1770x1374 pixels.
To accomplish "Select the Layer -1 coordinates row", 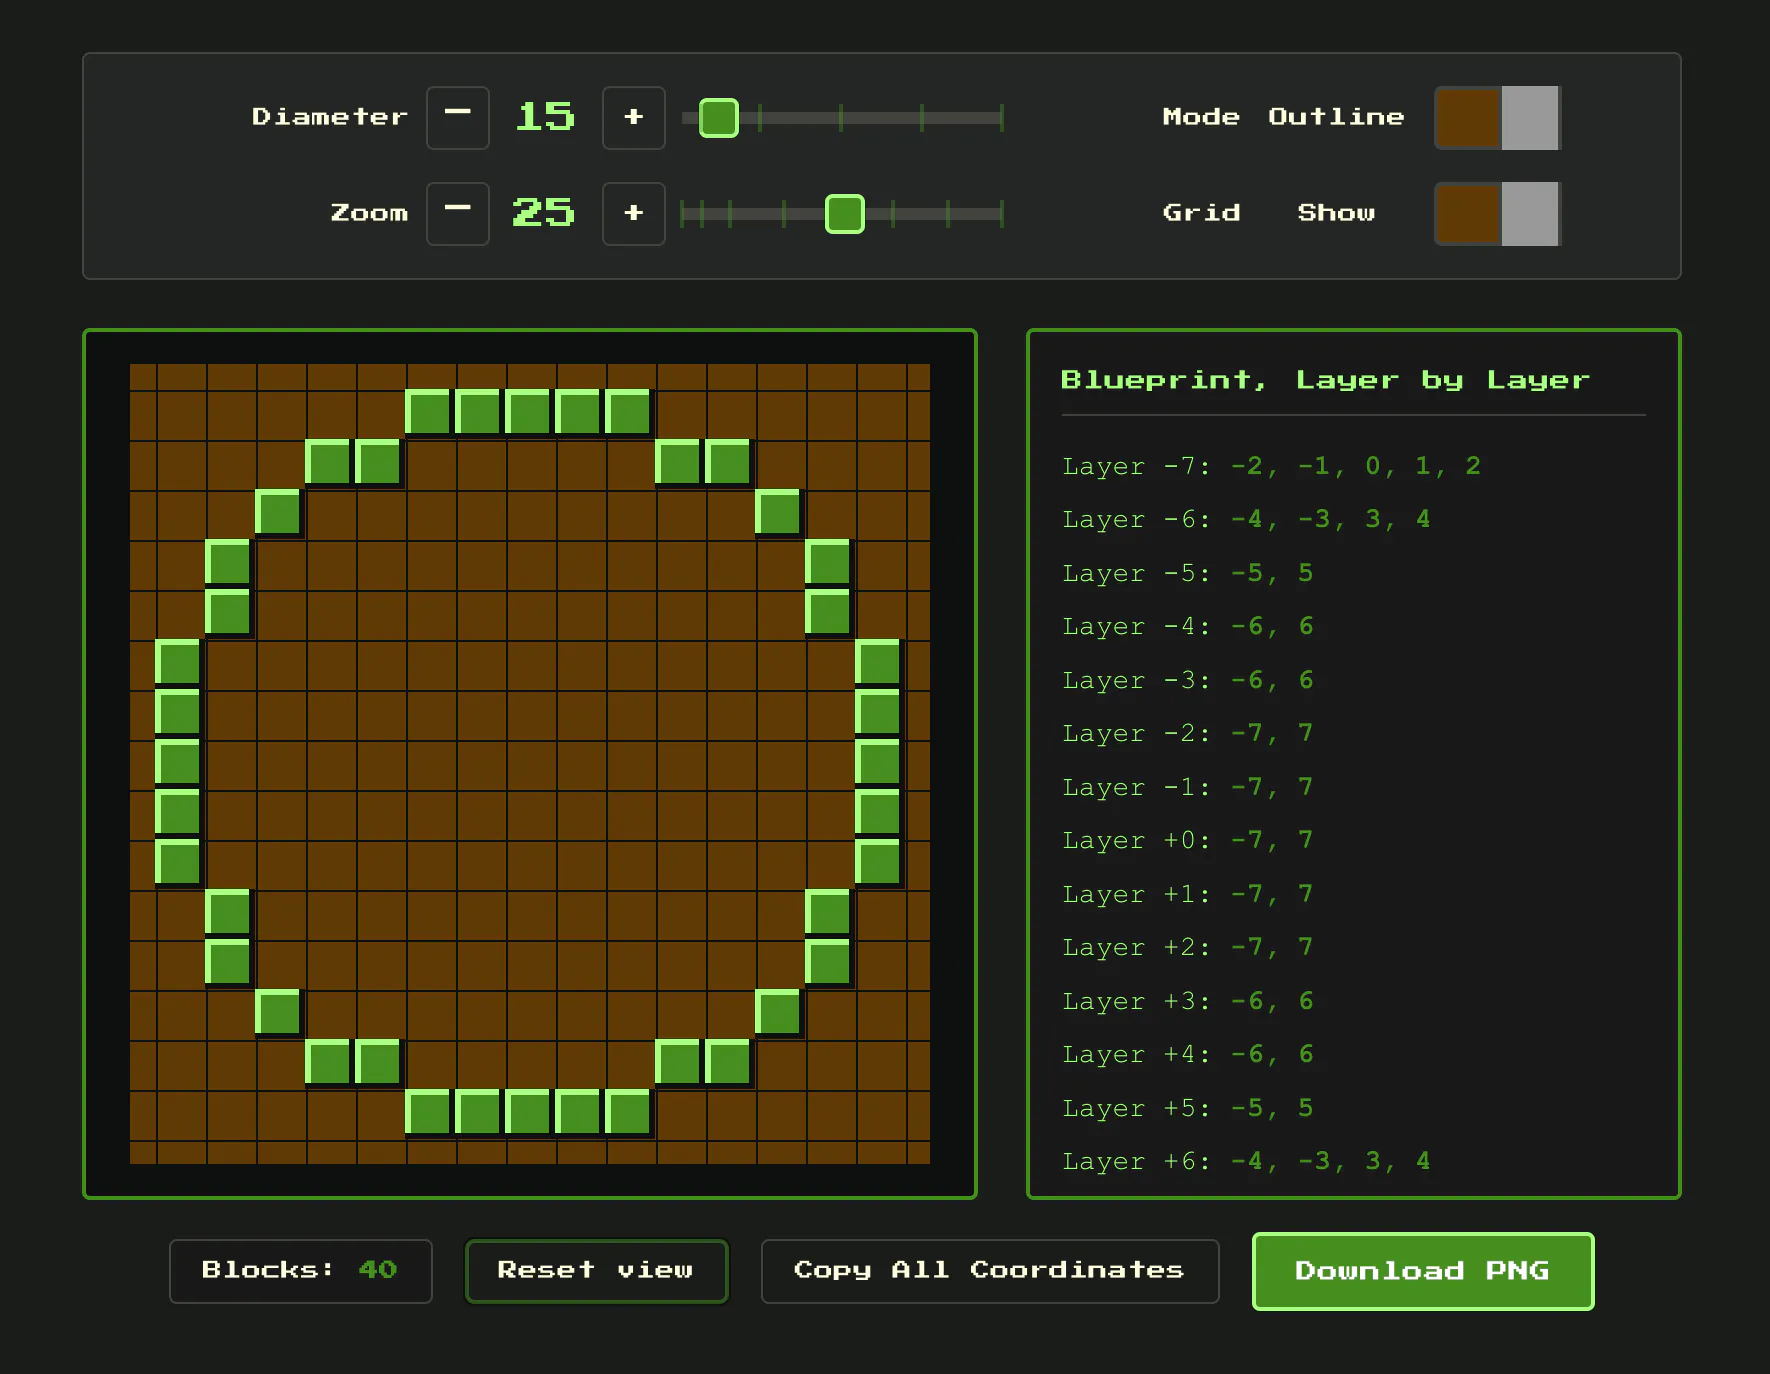I will pos(1353,788).
